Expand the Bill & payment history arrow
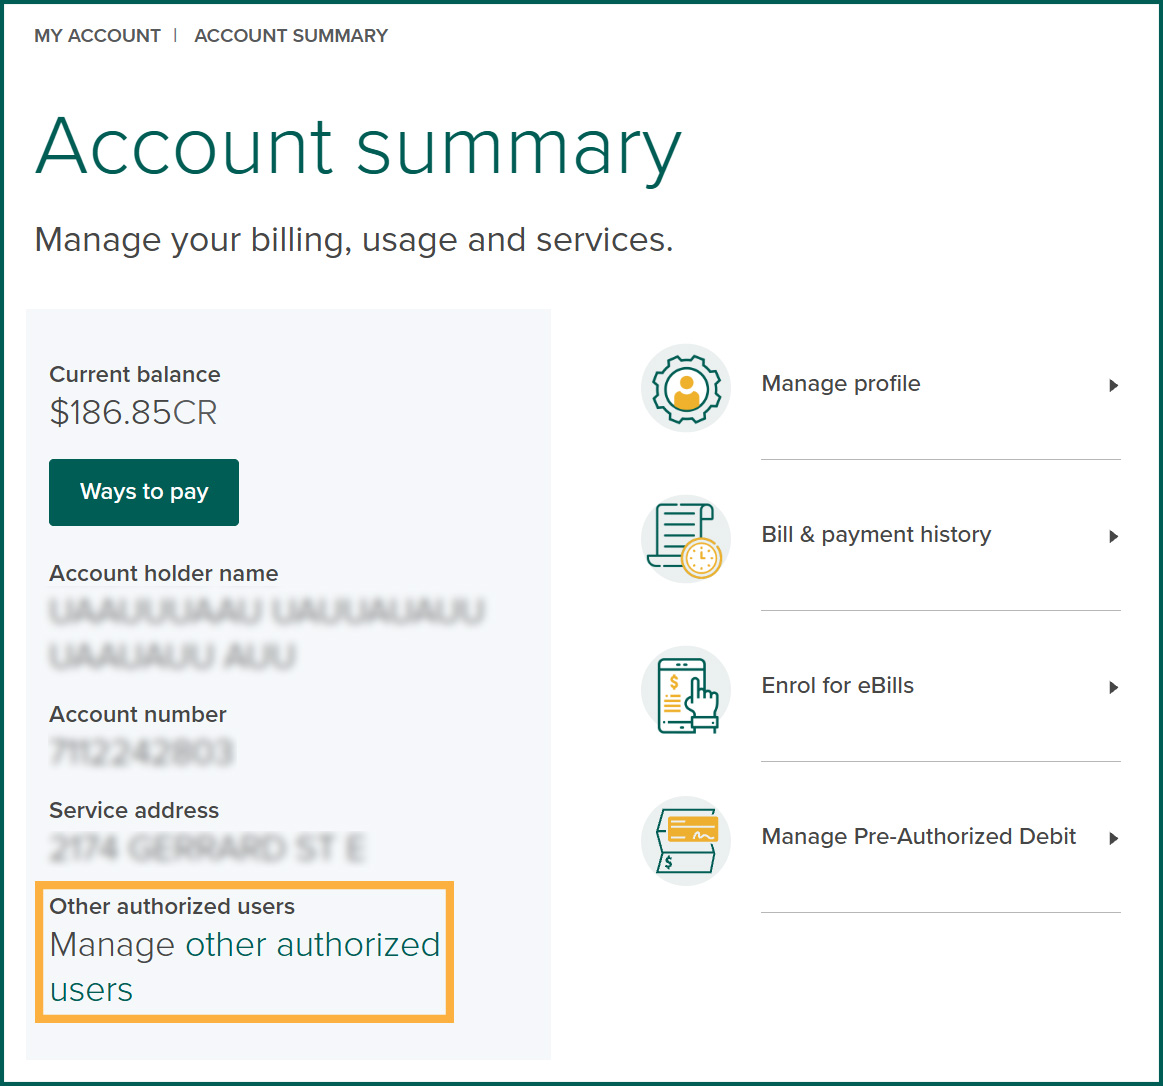1163x1086 pixels. [1113, 536]
